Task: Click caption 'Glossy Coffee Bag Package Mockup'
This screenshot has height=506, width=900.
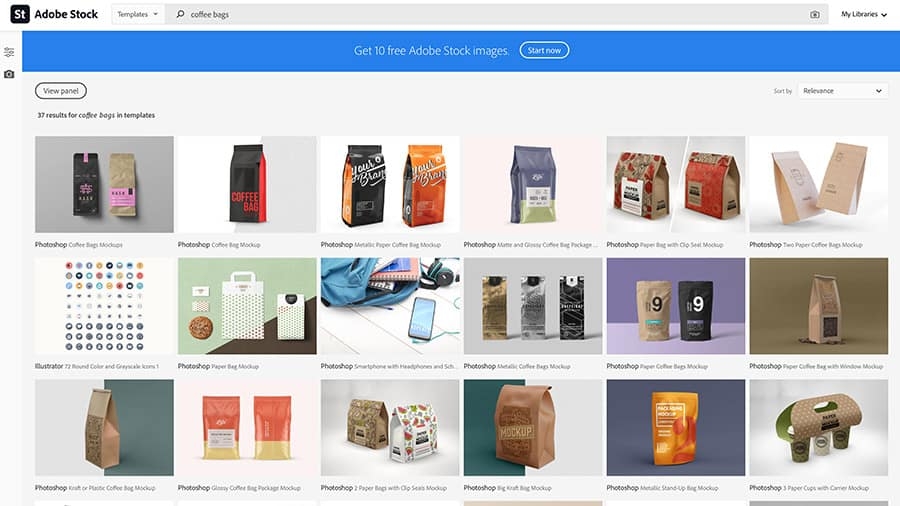Action: 256,488
